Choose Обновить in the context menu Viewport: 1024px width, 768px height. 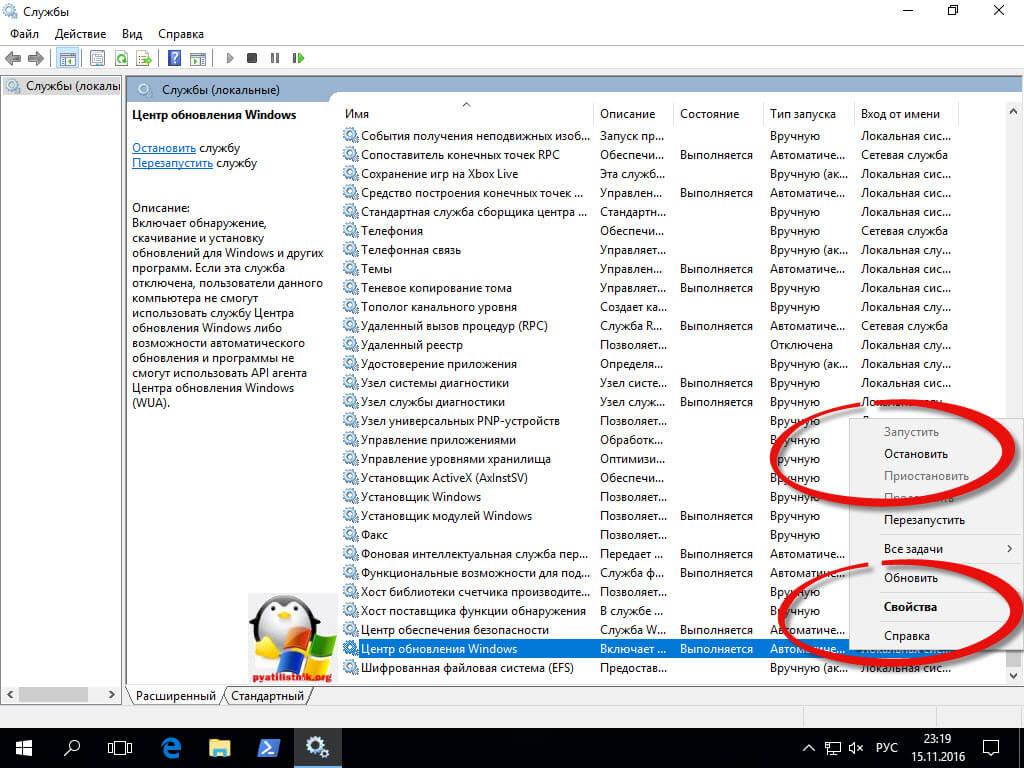pyautogui.click(x=910, y=578)
